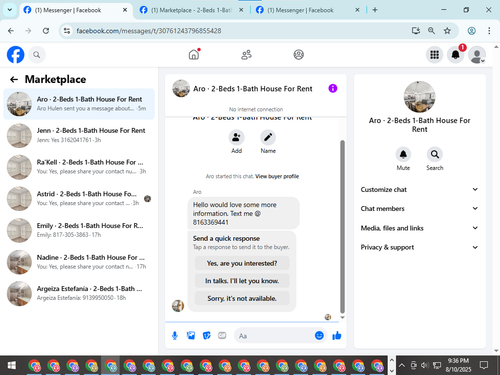Viewport: 500px width, 375px height.
Task: Open the taskbar clock and date
Action: tap(458, 365)
